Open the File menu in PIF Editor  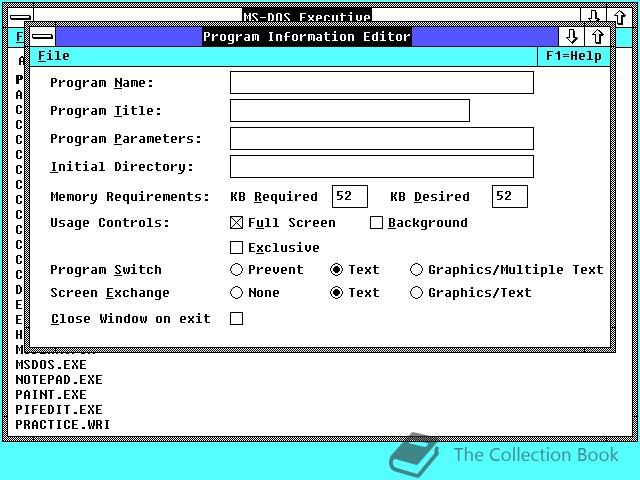pyautogui.click(x=53, y=56)
